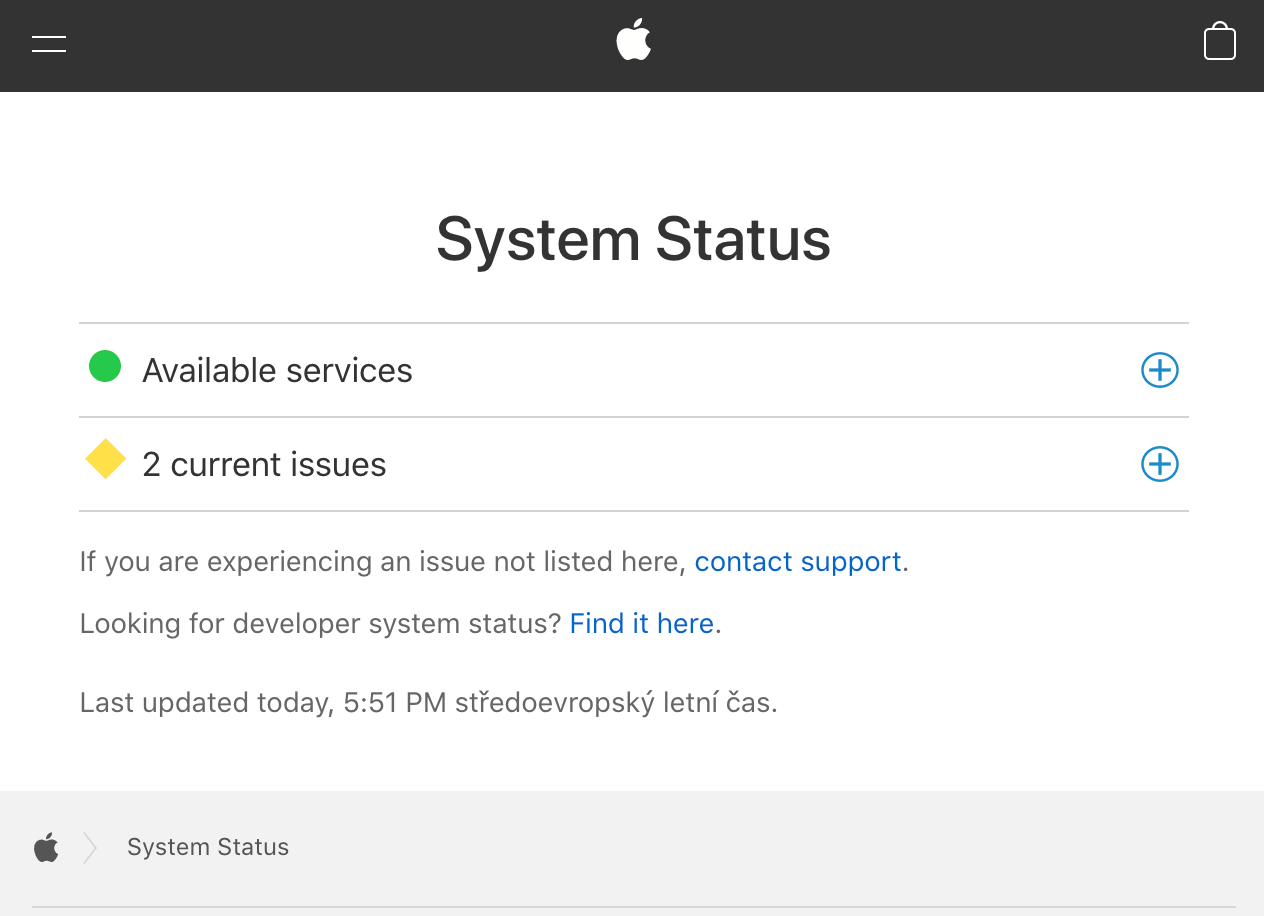
Task: Click the 'Last updated today' text
Action: (x=205, y=703)
